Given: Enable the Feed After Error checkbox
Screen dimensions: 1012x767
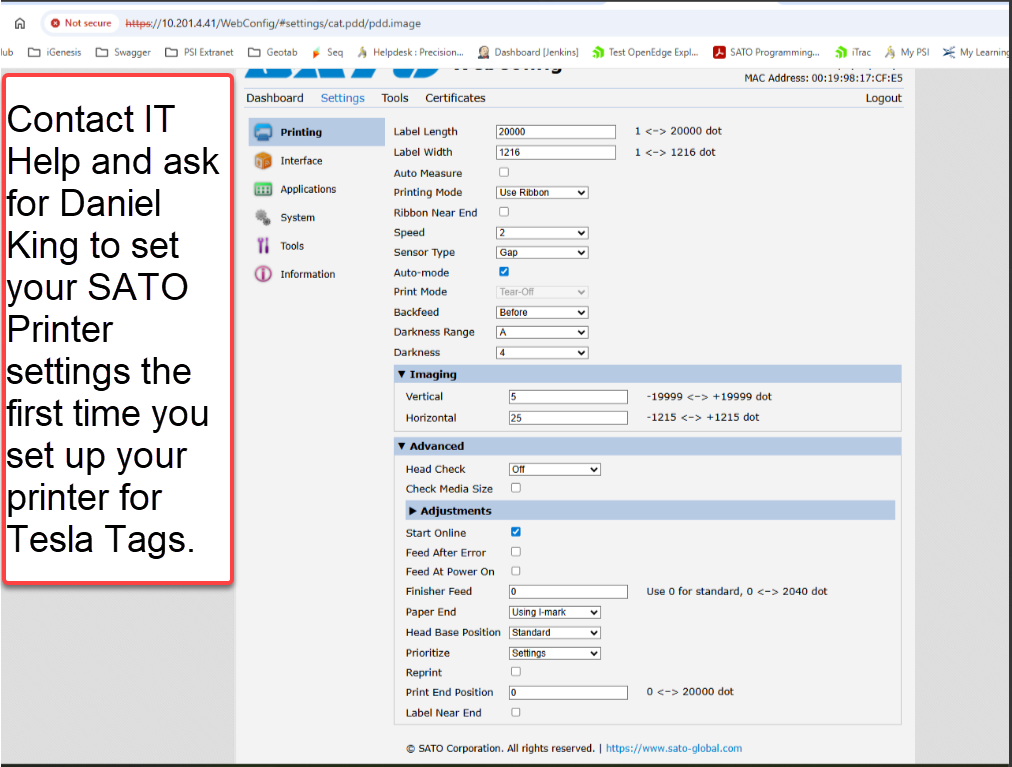Looking at the screenshot, I should 516,552.
